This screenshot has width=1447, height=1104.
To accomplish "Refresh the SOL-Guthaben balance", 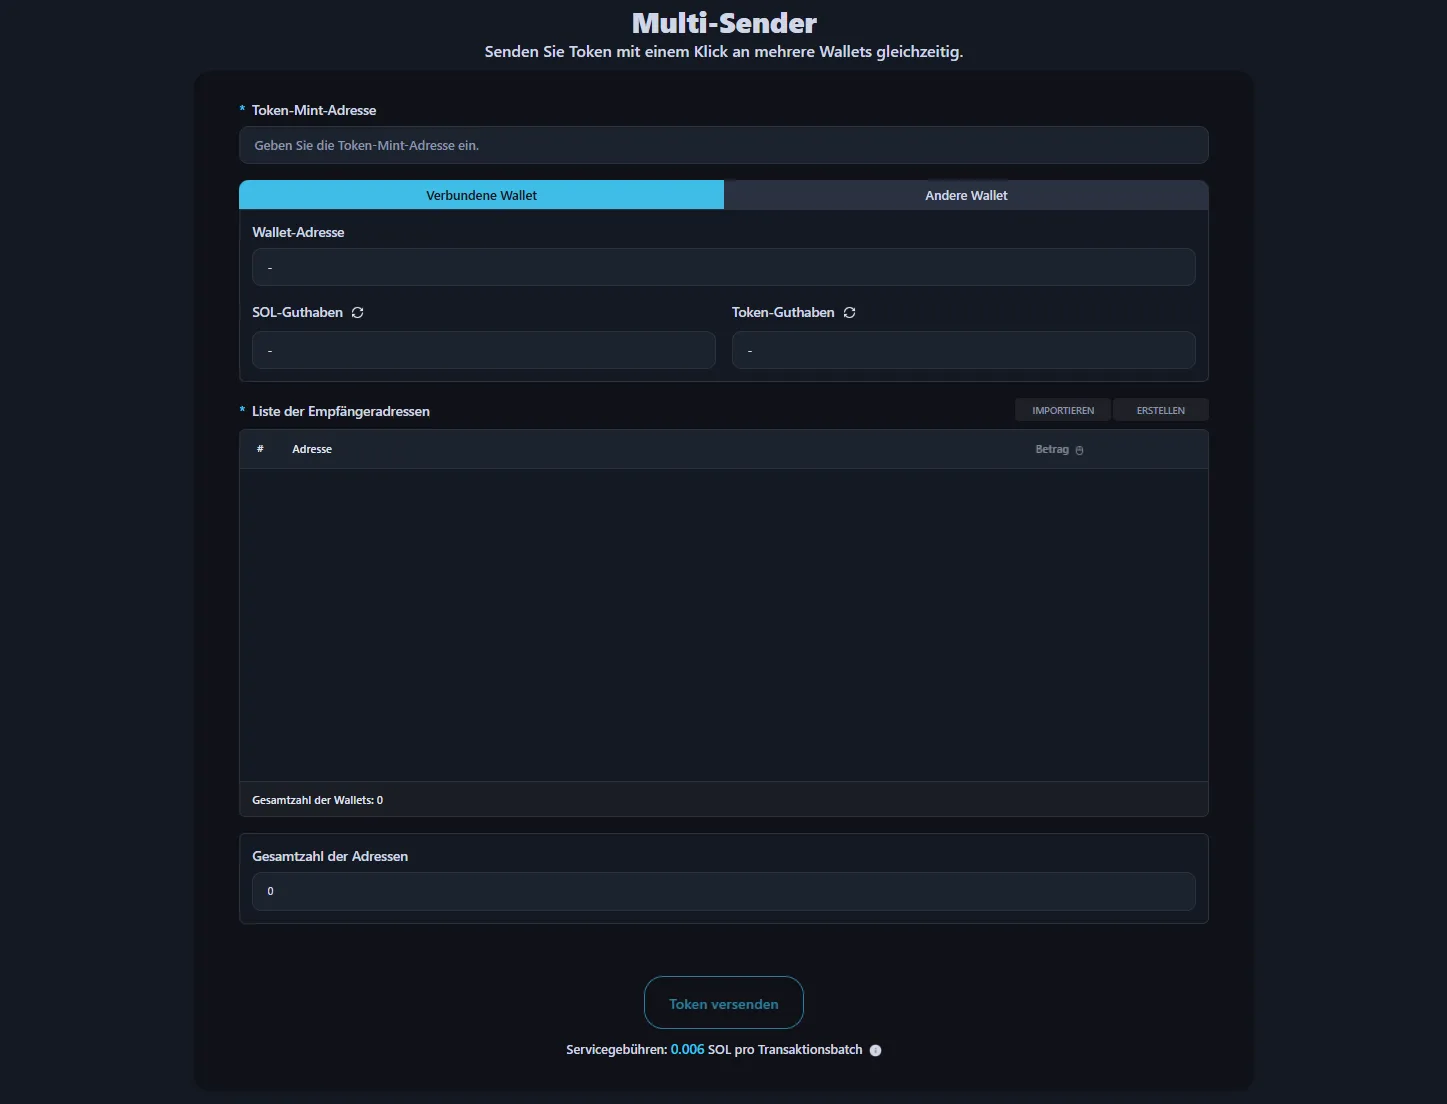I will 357,313.
